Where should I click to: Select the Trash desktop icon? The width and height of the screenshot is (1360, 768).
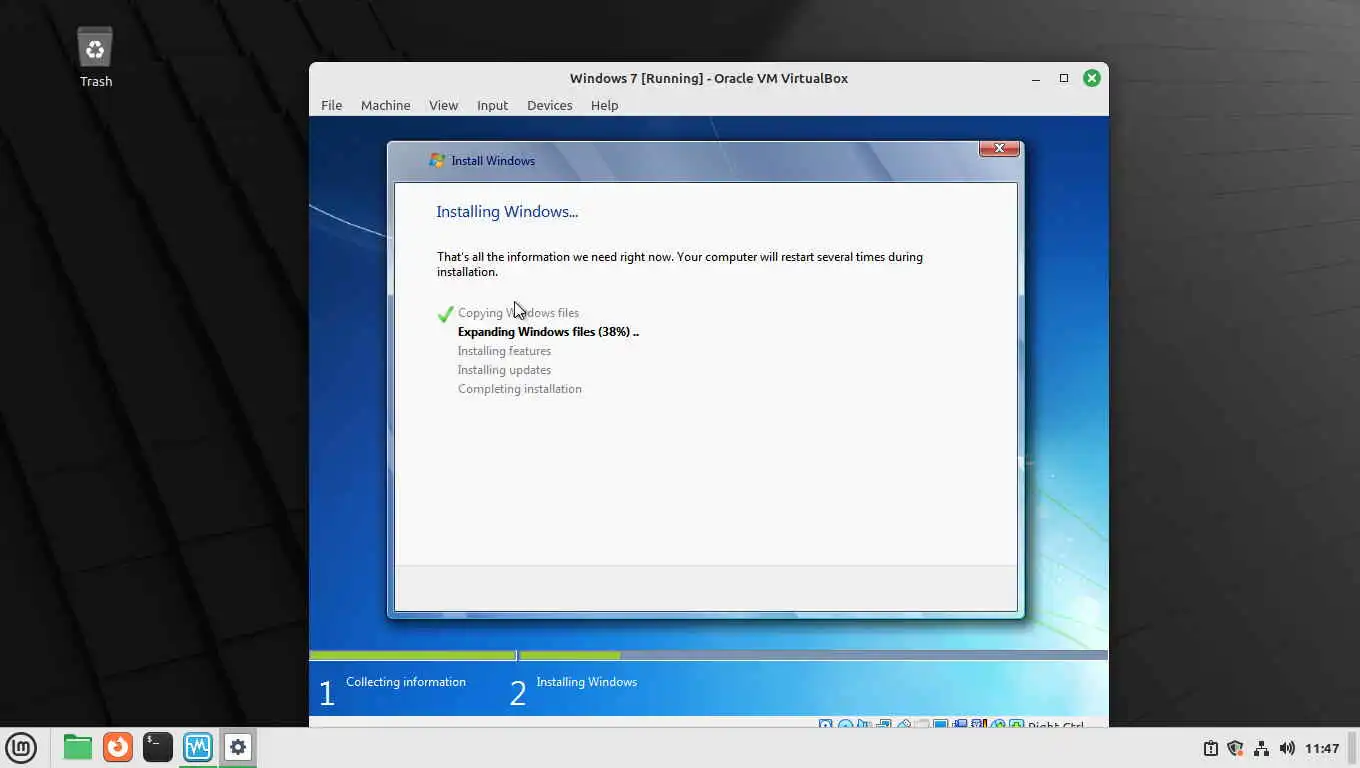pos(95,57)
